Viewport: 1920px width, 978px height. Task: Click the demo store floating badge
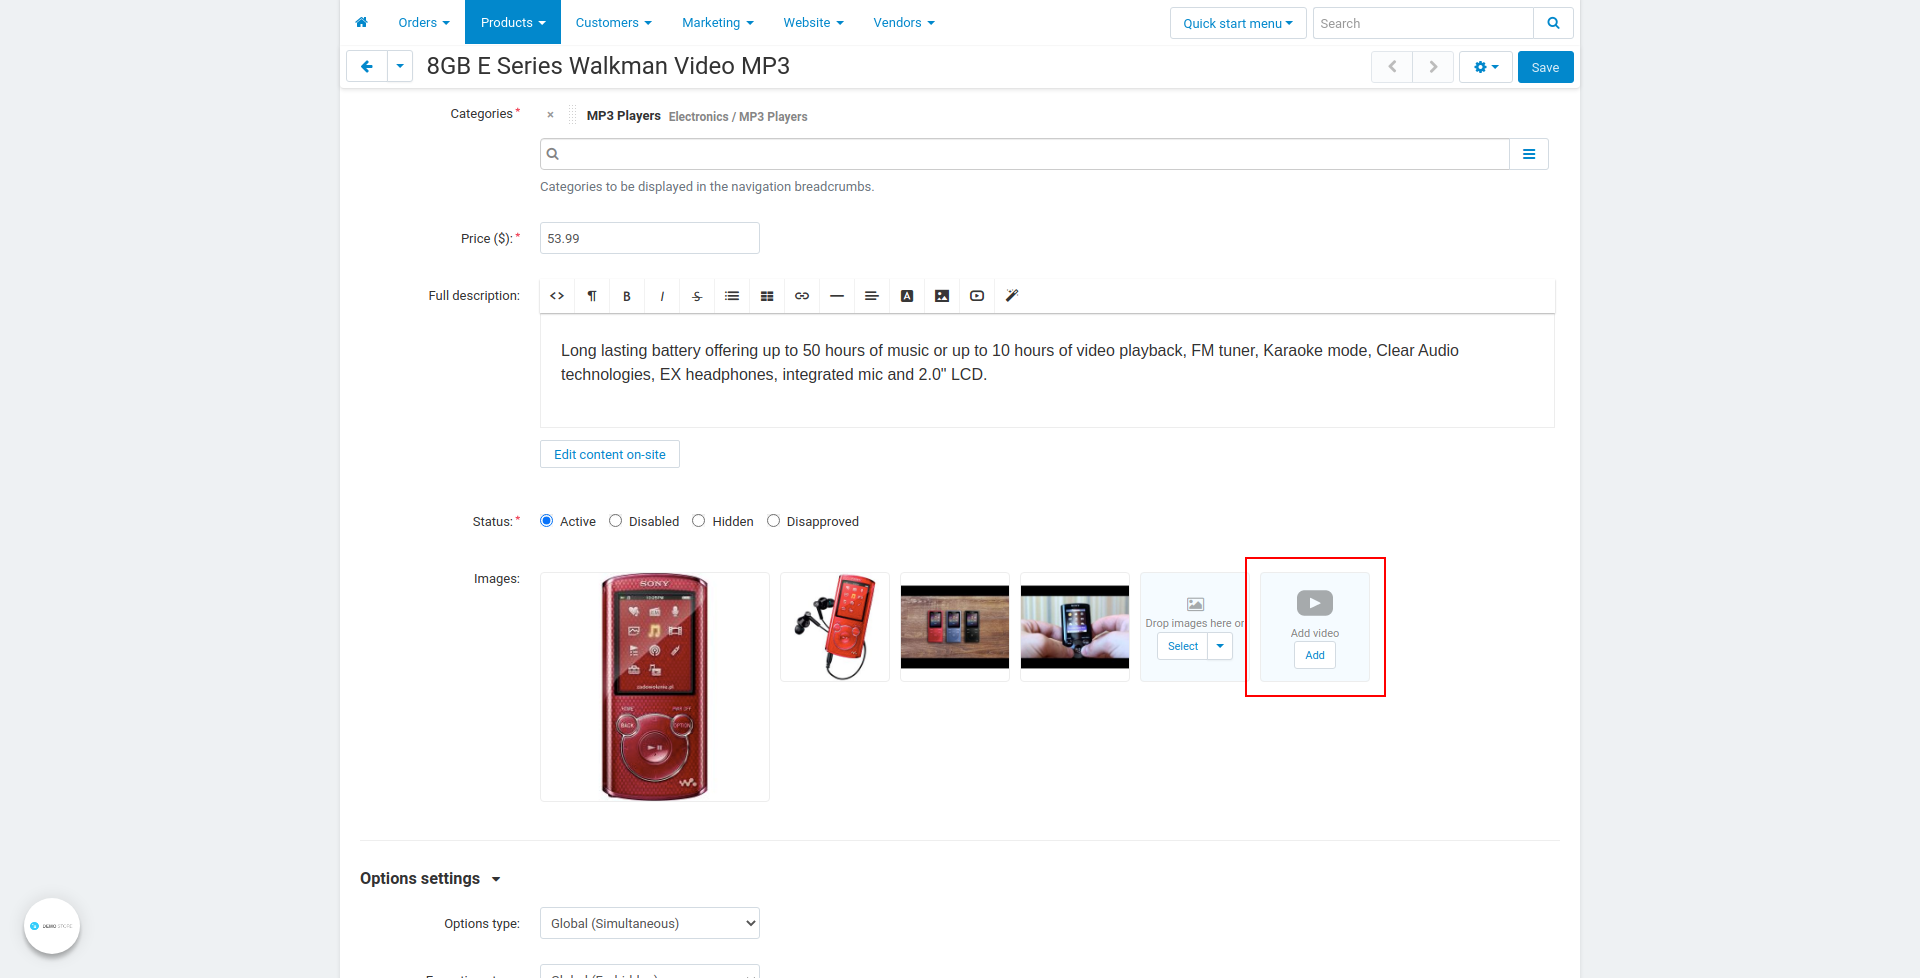(52, 926)
